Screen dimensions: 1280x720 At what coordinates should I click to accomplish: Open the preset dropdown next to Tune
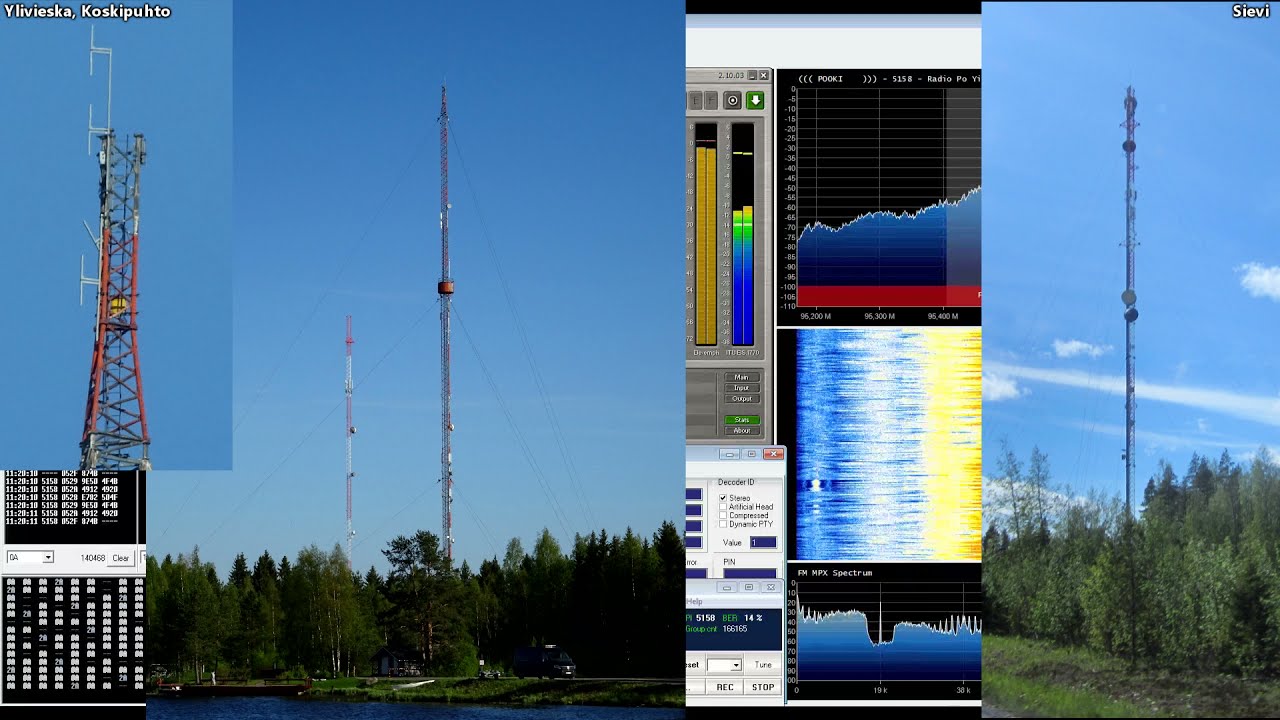point(724,665)
